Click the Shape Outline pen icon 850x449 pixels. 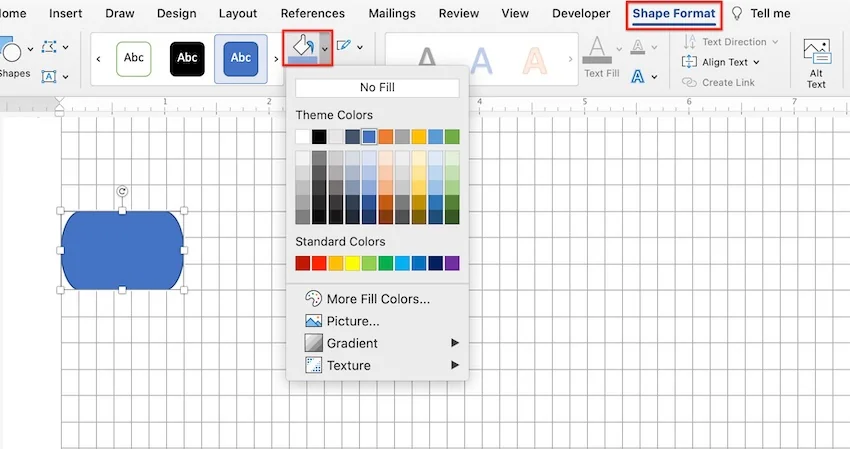point(344,46)
